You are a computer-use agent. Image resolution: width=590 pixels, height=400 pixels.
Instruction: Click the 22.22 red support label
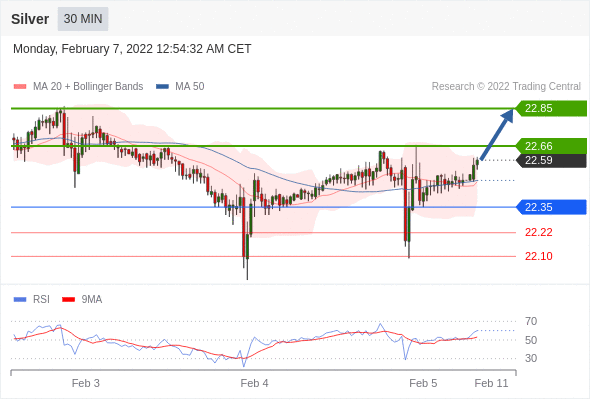click(x=539, y=233)
